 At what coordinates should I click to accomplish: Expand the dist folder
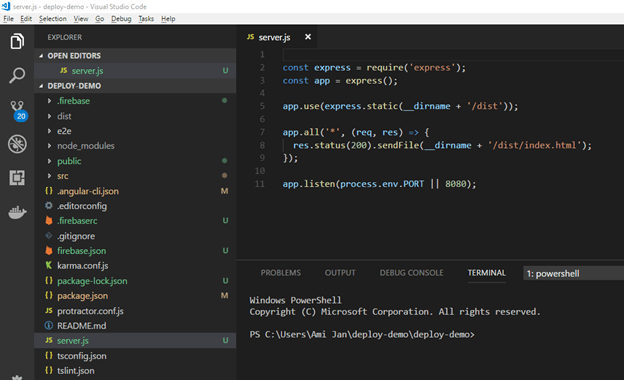(49, 116)
